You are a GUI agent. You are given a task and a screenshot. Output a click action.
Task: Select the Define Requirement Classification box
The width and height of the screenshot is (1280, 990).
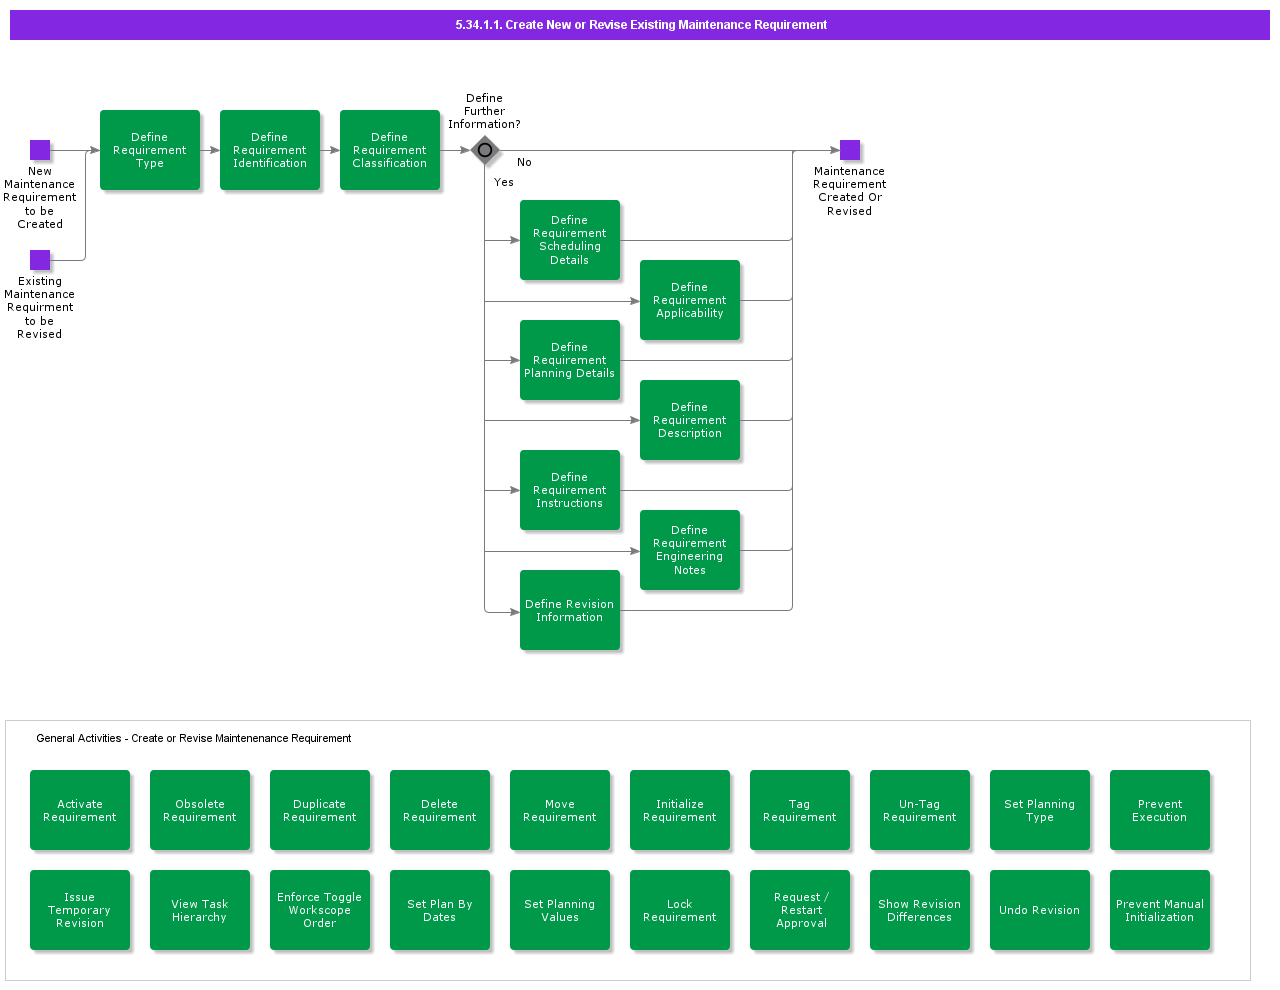click(390, 150)
